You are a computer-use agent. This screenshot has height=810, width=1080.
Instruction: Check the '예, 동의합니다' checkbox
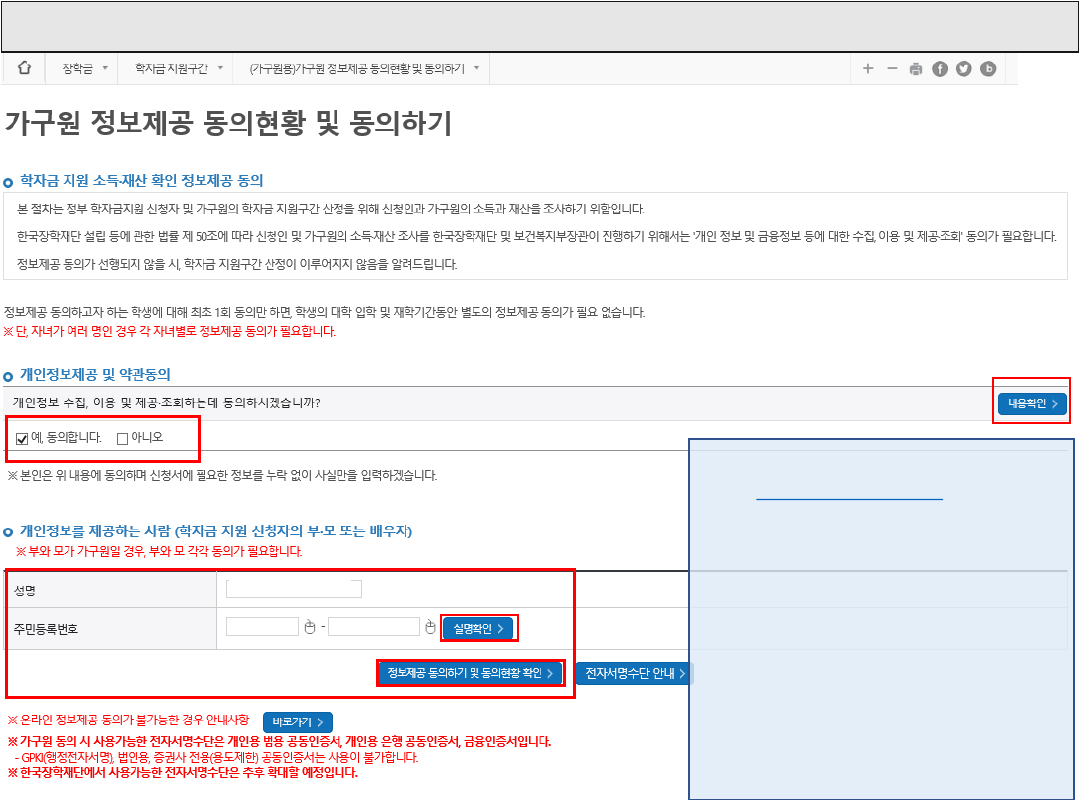pyautogui.click(x=22, y=438)
